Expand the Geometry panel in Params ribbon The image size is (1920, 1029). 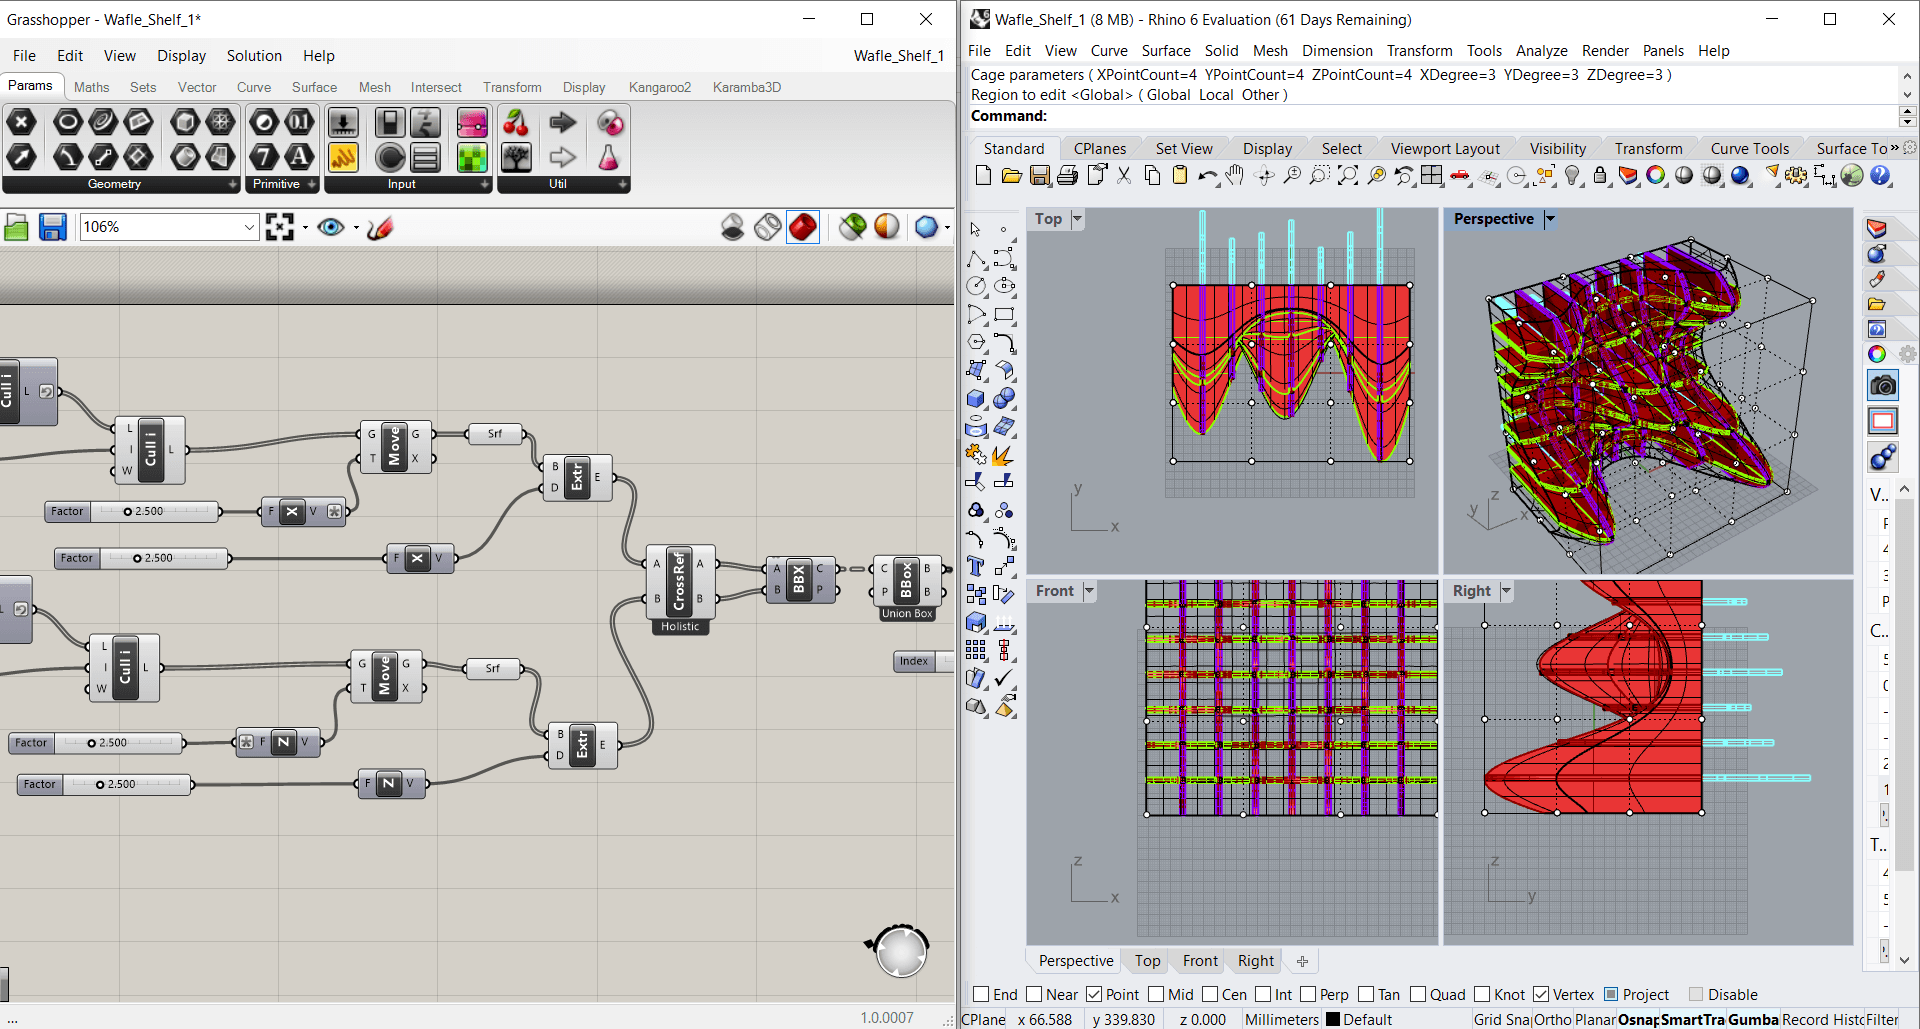click(232, 184)
